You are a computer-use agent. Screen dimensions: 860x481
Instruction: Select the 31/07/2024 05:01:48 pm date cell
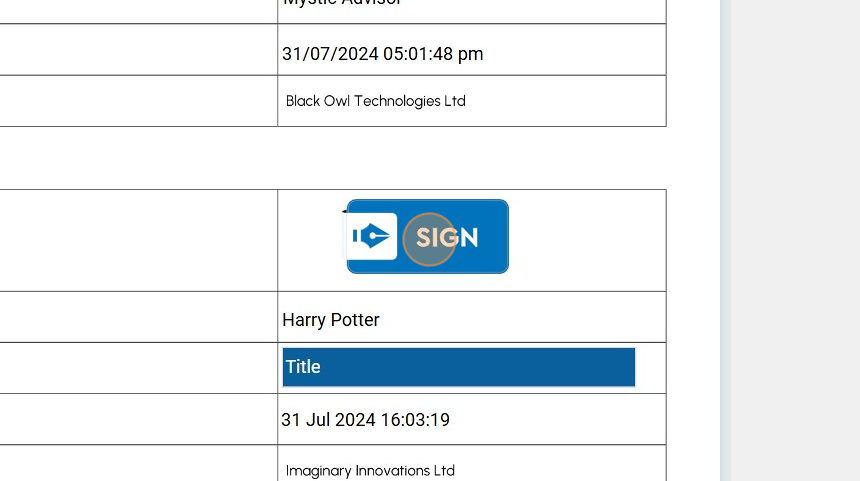(x=382, y=54)
